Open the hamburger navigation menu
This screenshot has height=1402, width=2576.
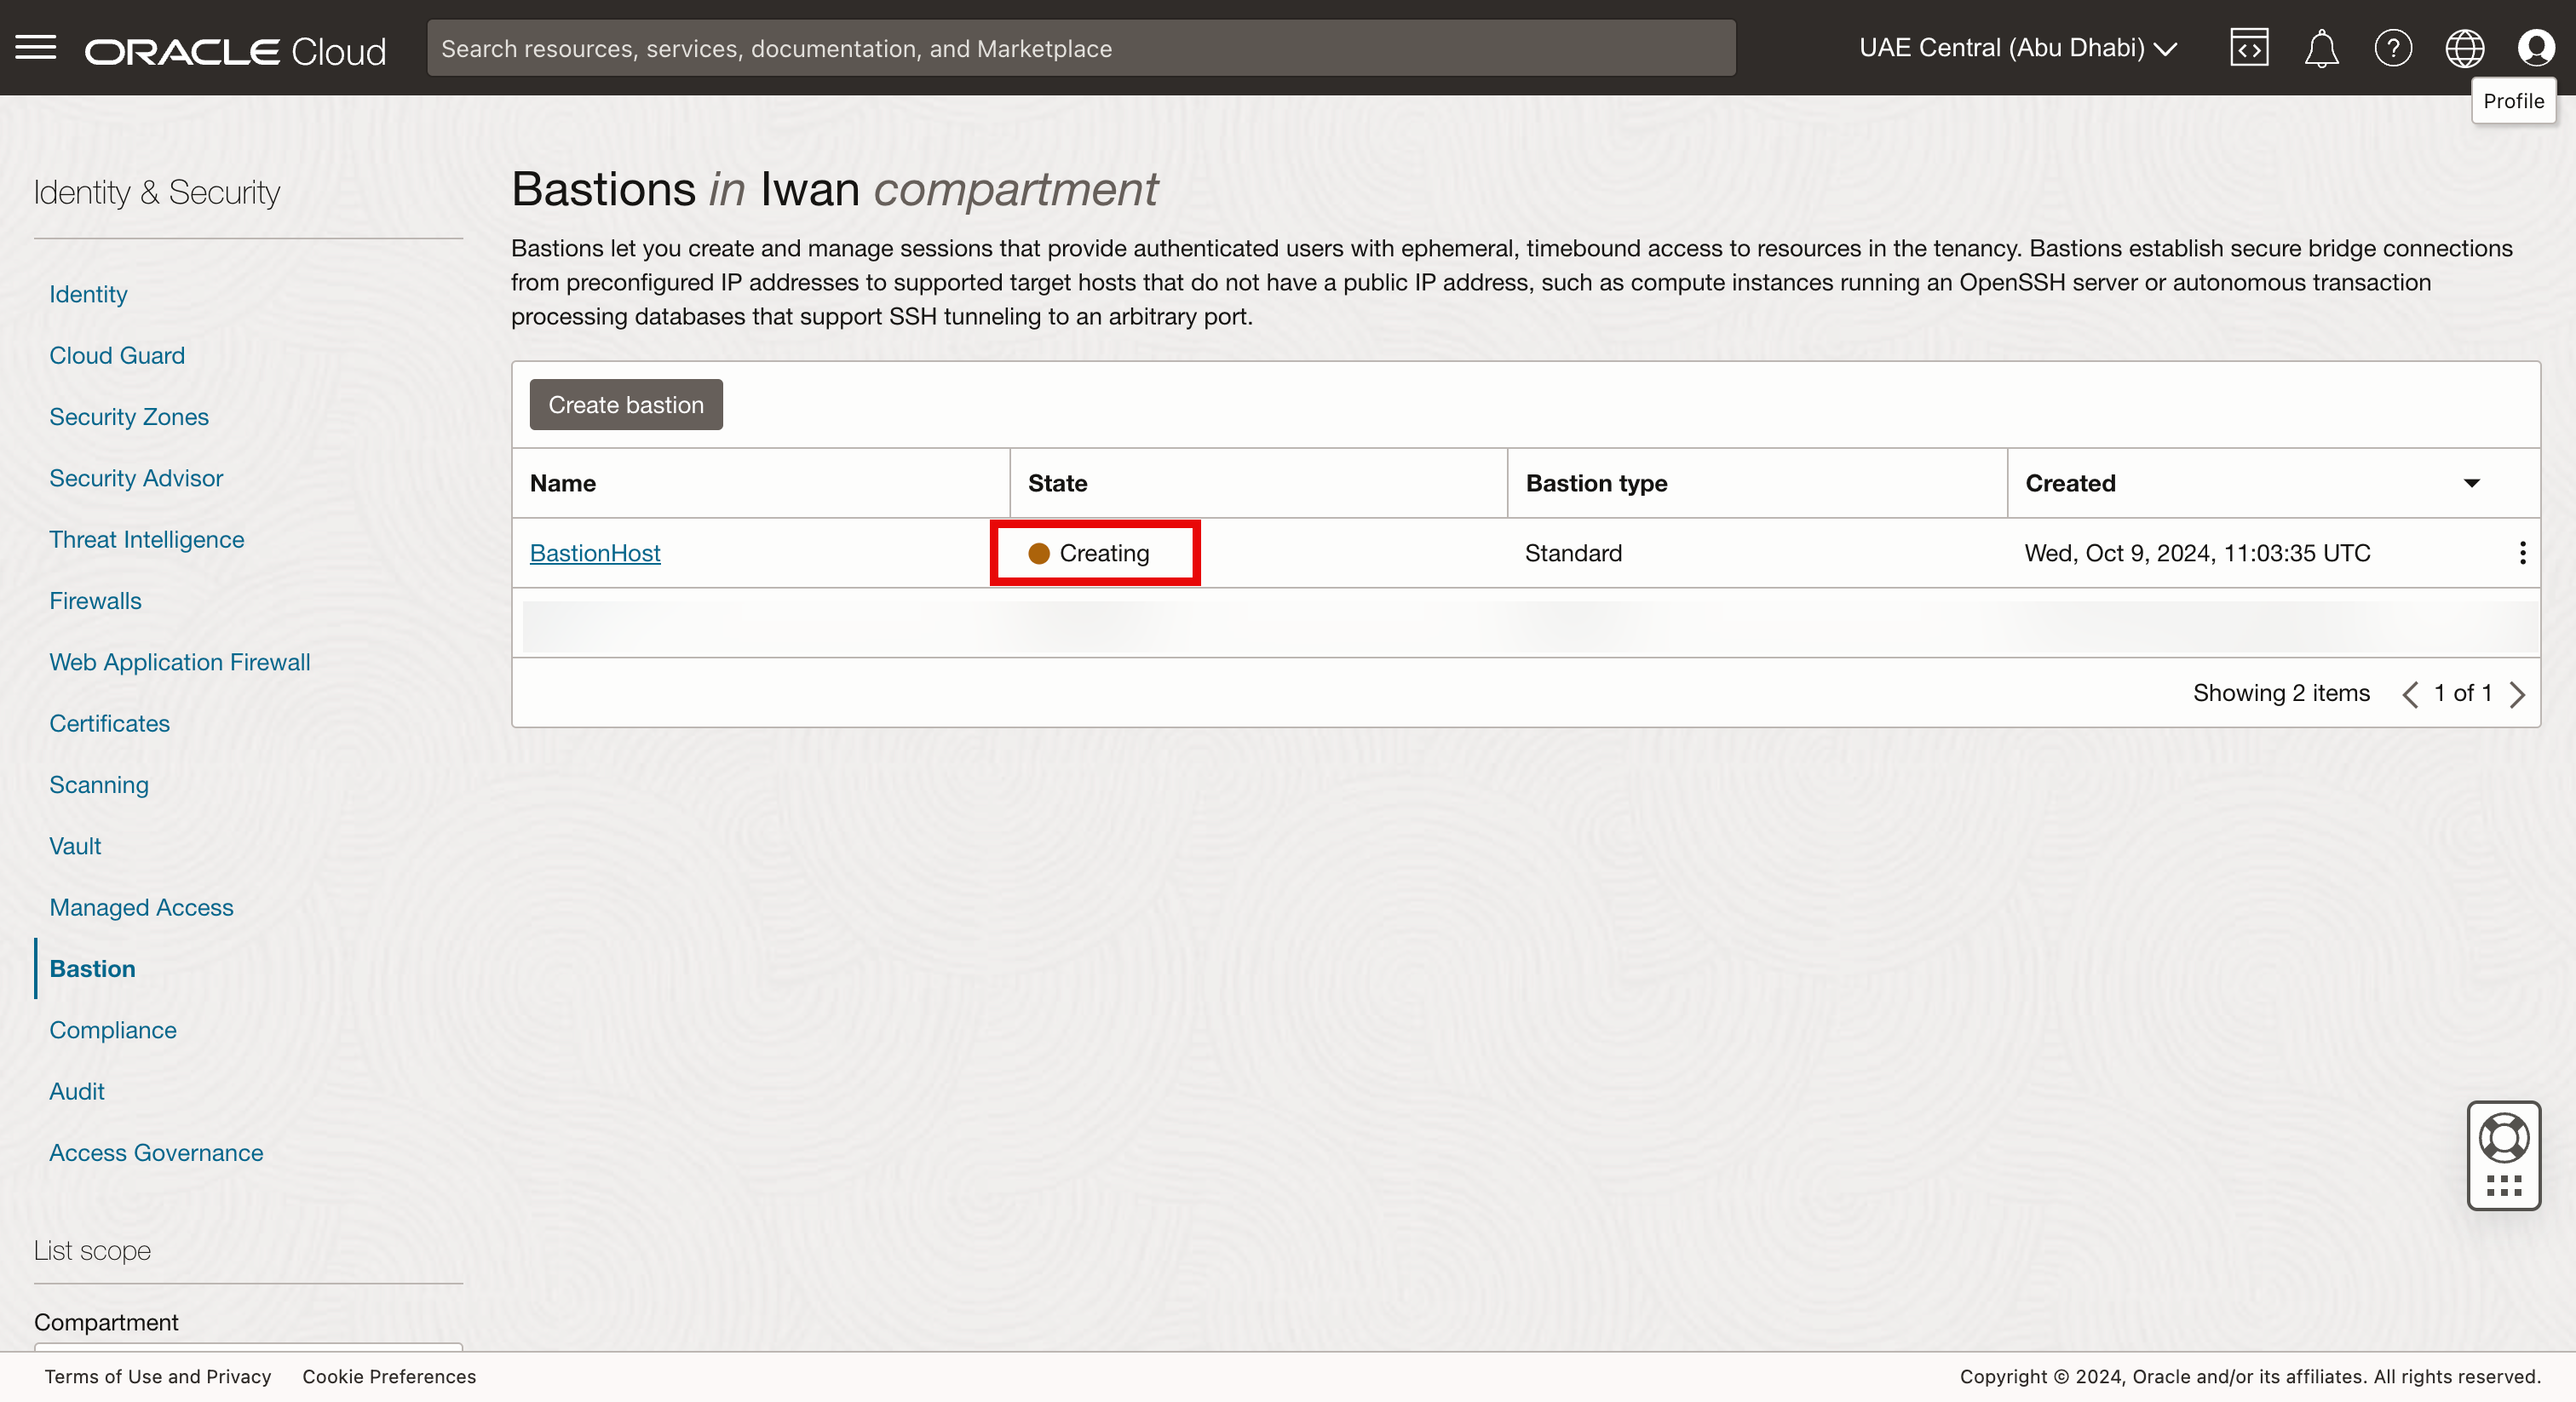(x=36, y=48)
